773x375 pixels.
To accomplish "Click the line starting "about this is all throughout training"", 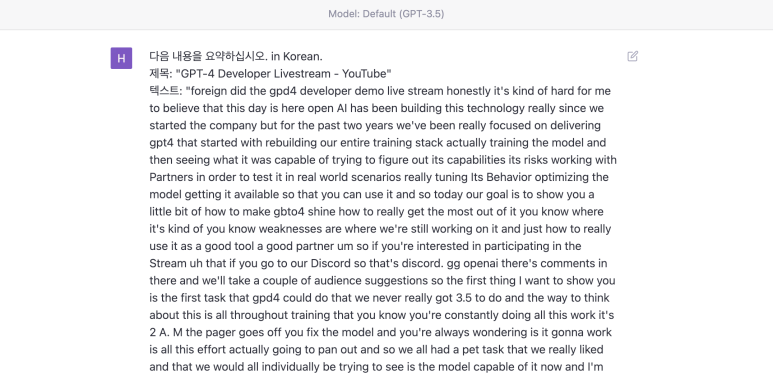I will pos(382,315).
